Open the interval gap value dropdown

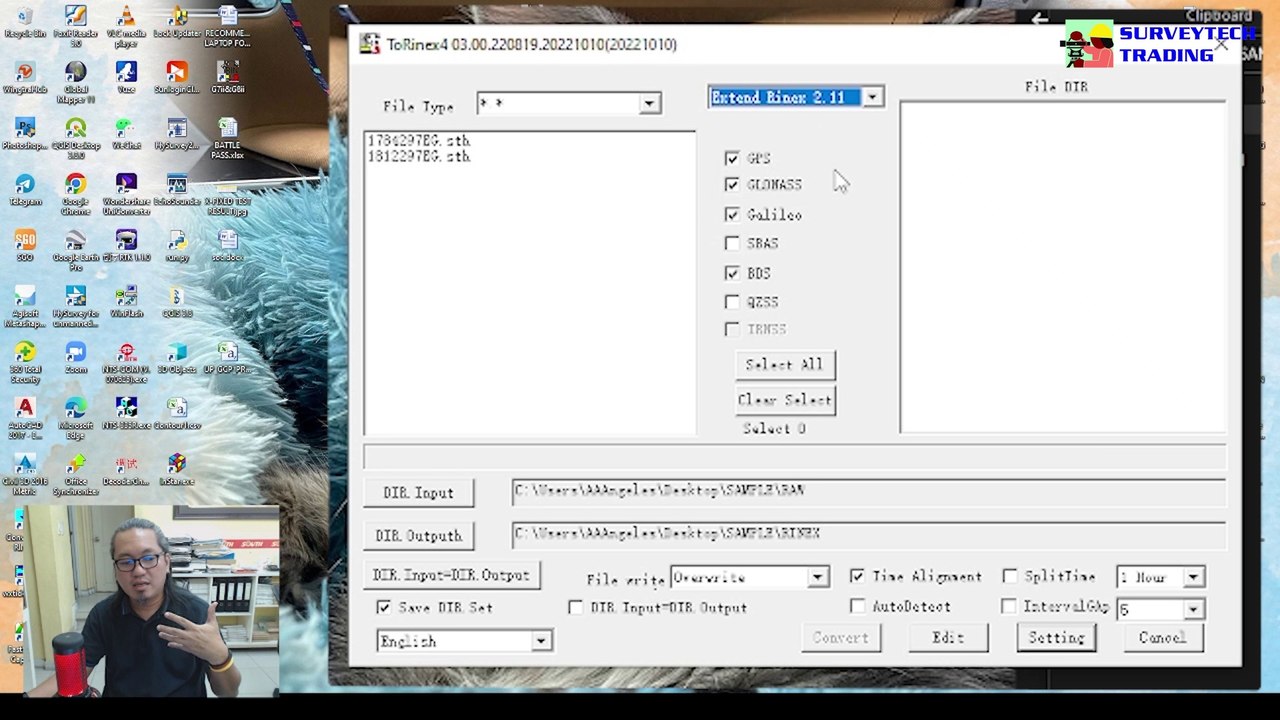(1193, 609)
